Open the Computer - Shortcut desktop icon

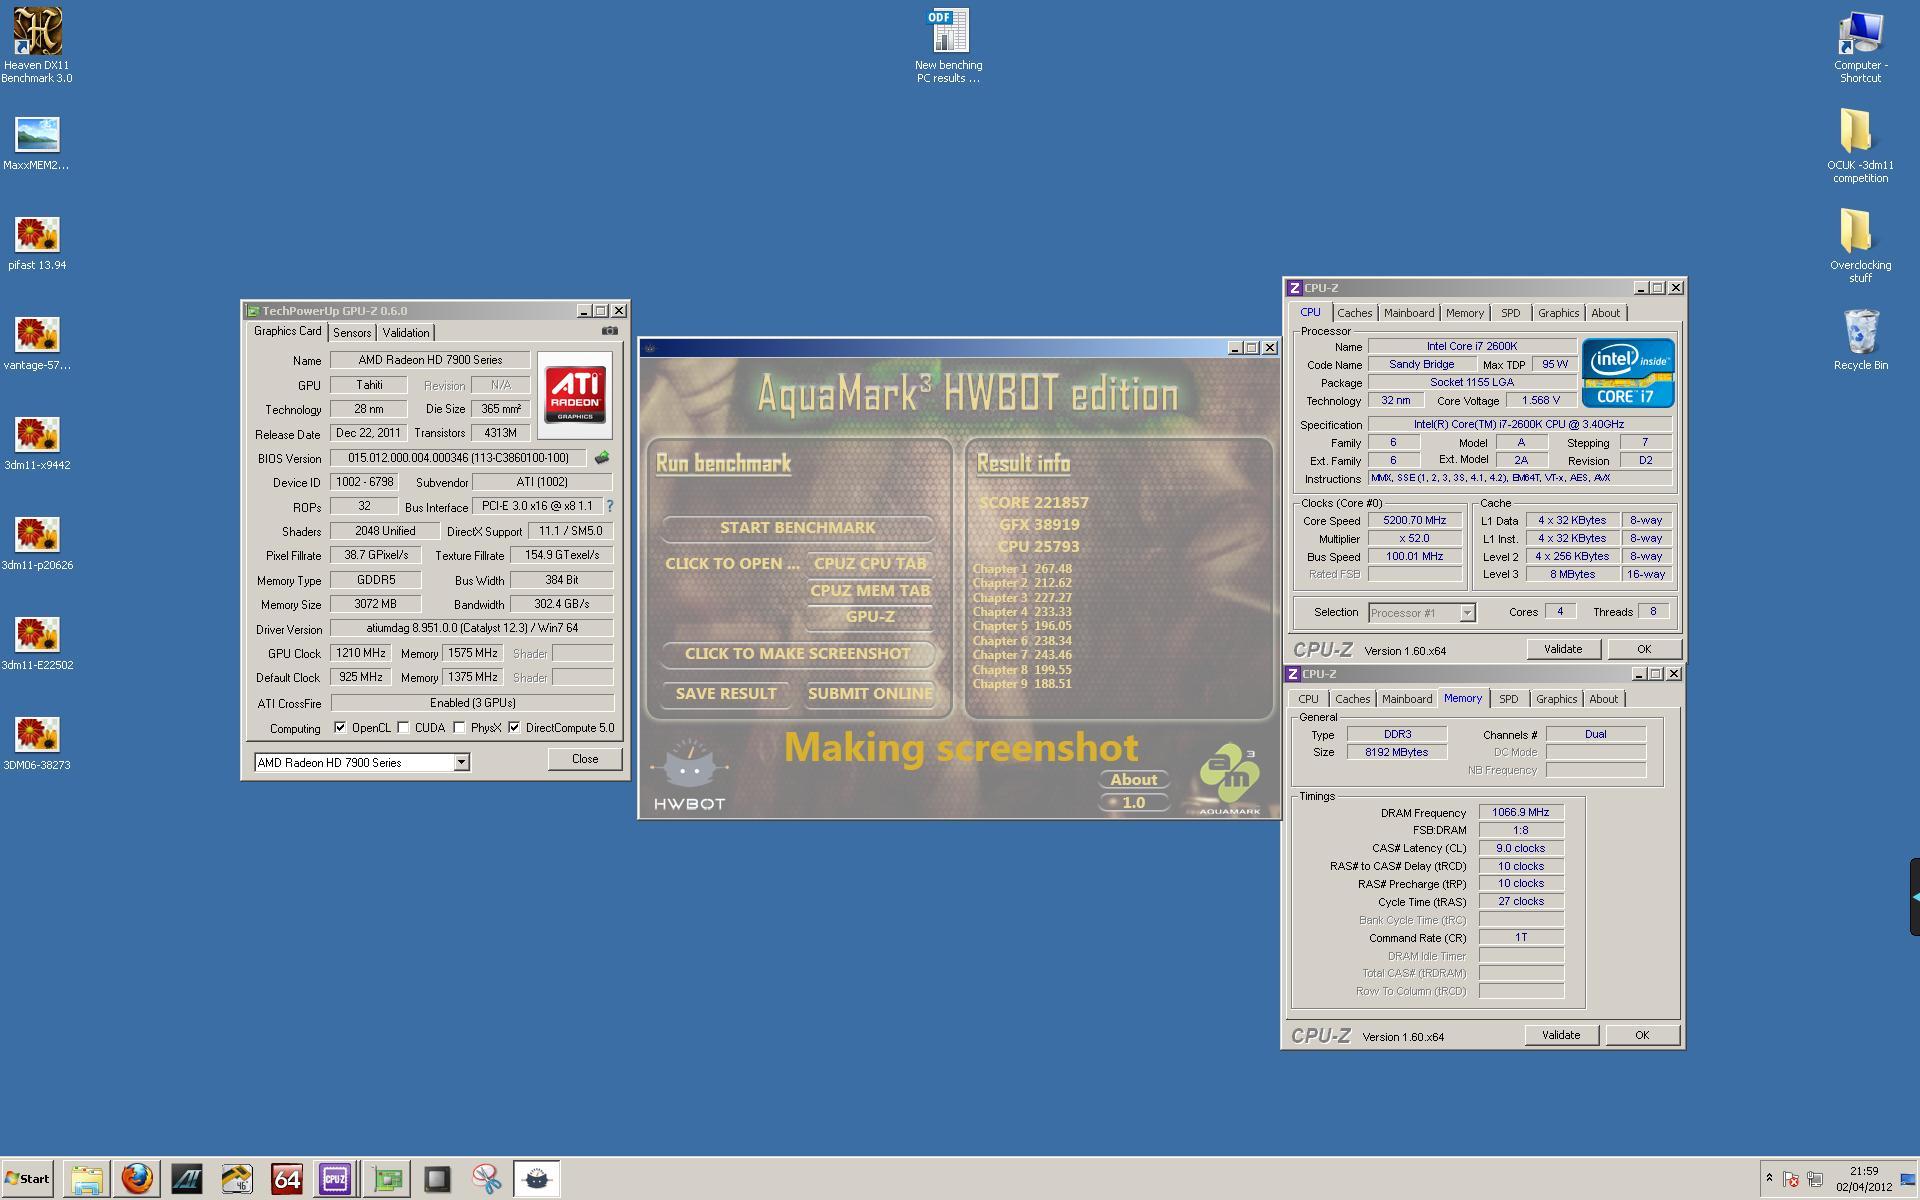pos(1860,46)
